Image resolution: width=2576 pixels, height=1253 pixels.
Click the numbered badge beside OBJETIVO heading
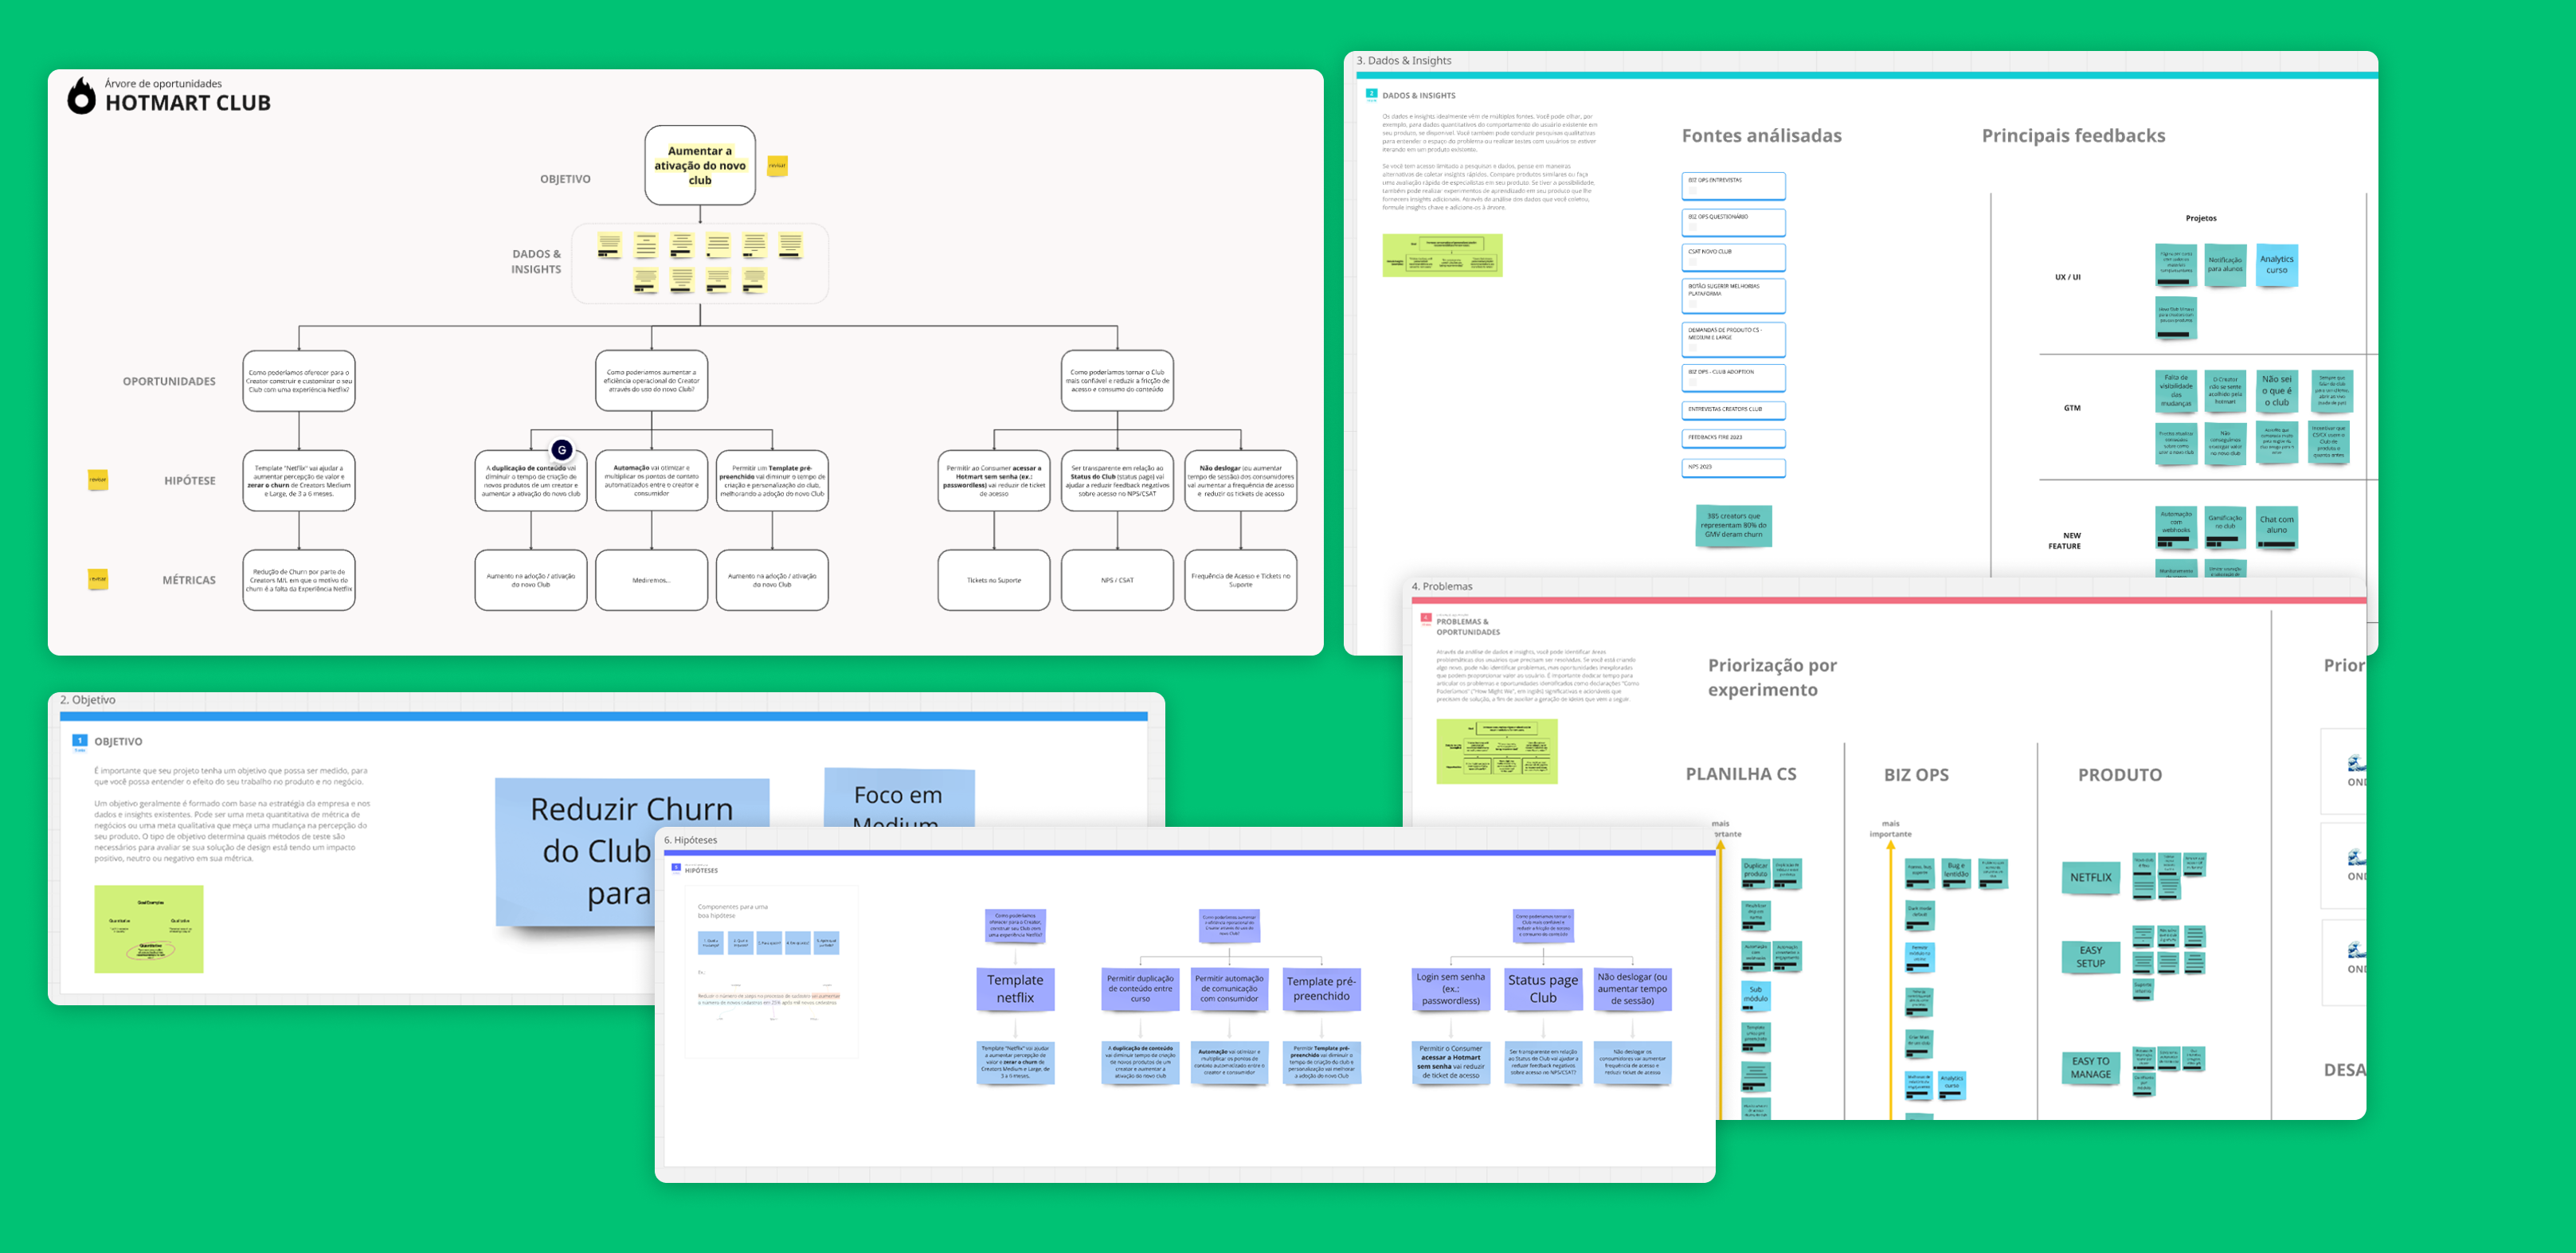point(80,741)
